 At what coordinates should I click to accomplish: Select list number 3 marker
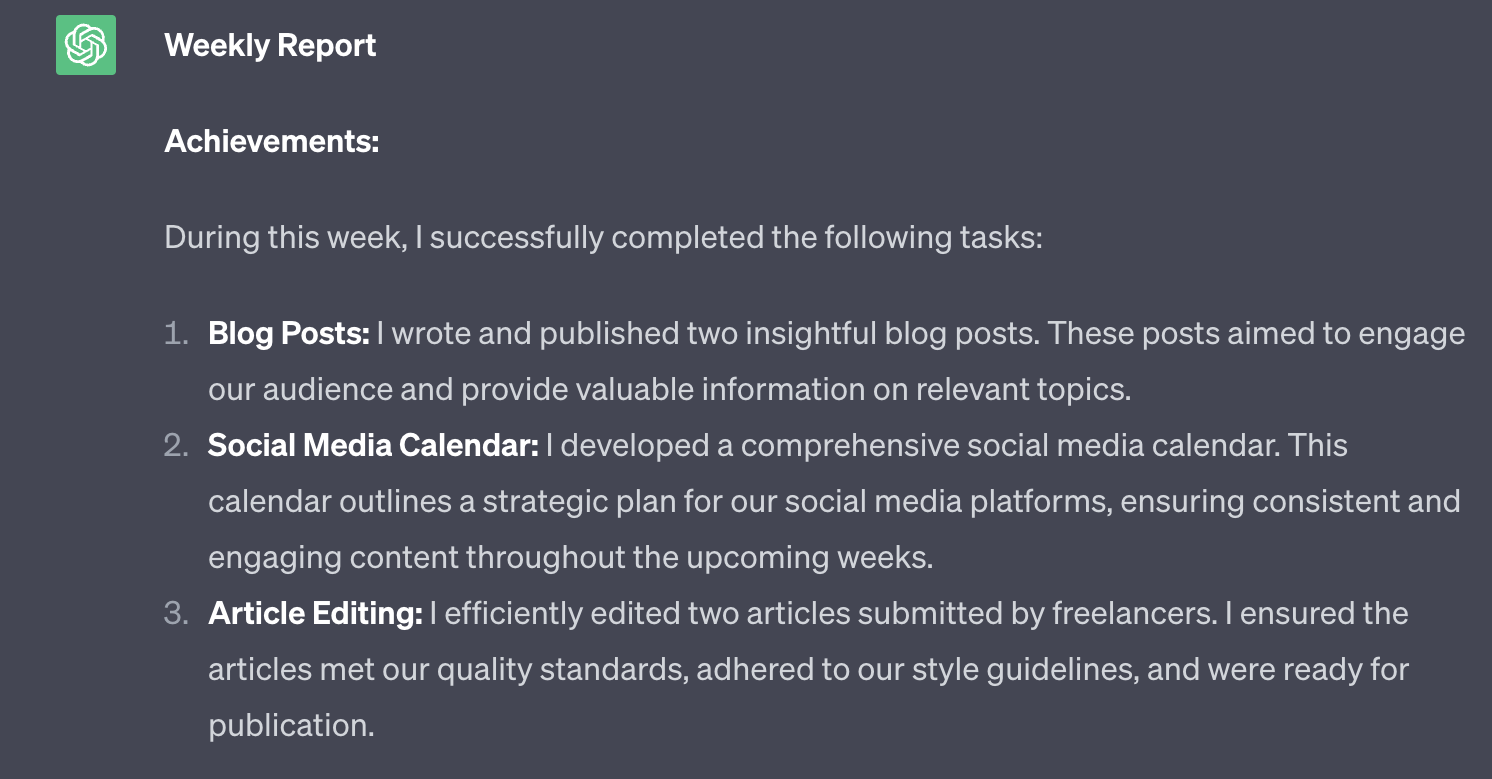coord(176,613)
